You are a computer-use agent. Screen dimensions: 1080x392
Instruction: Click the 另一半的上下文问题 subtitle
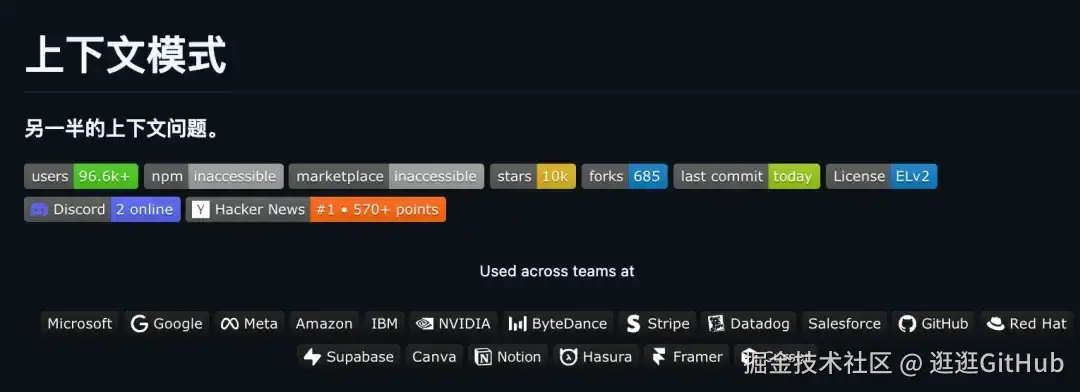(123, 129)
